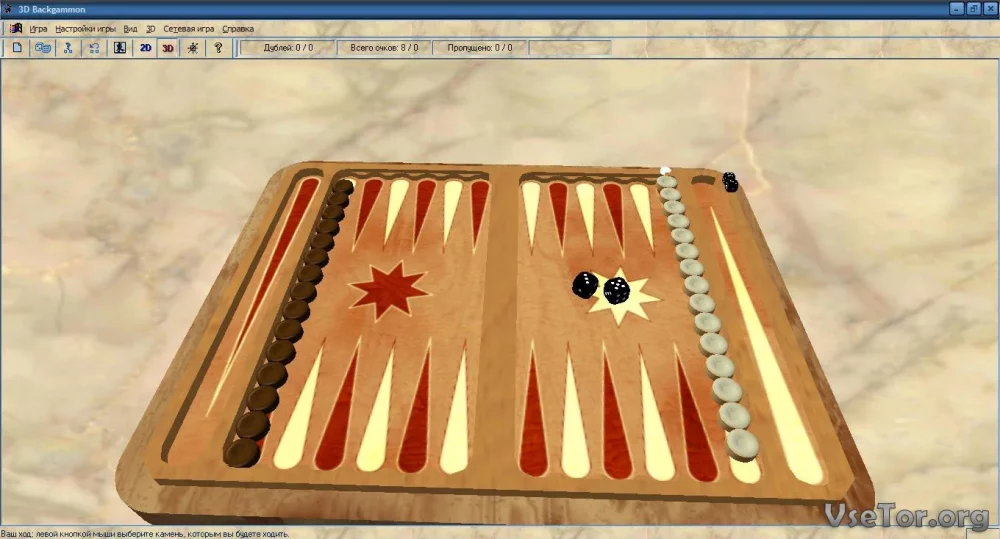Select the nearest white checker in the stack

click(742, 440)
